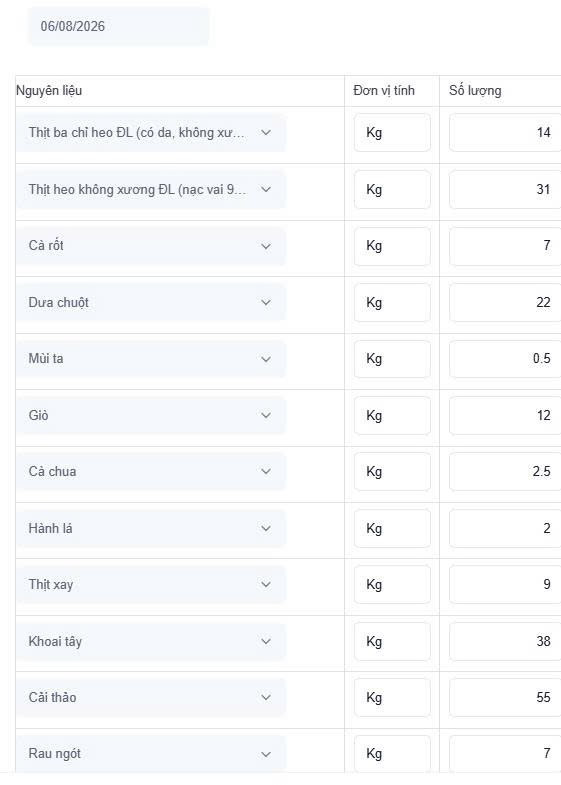Expand the Thịt ba chỉ heo ĐL dropdown
The width and height of the screenshot is (561, 785).
(151, 133)
